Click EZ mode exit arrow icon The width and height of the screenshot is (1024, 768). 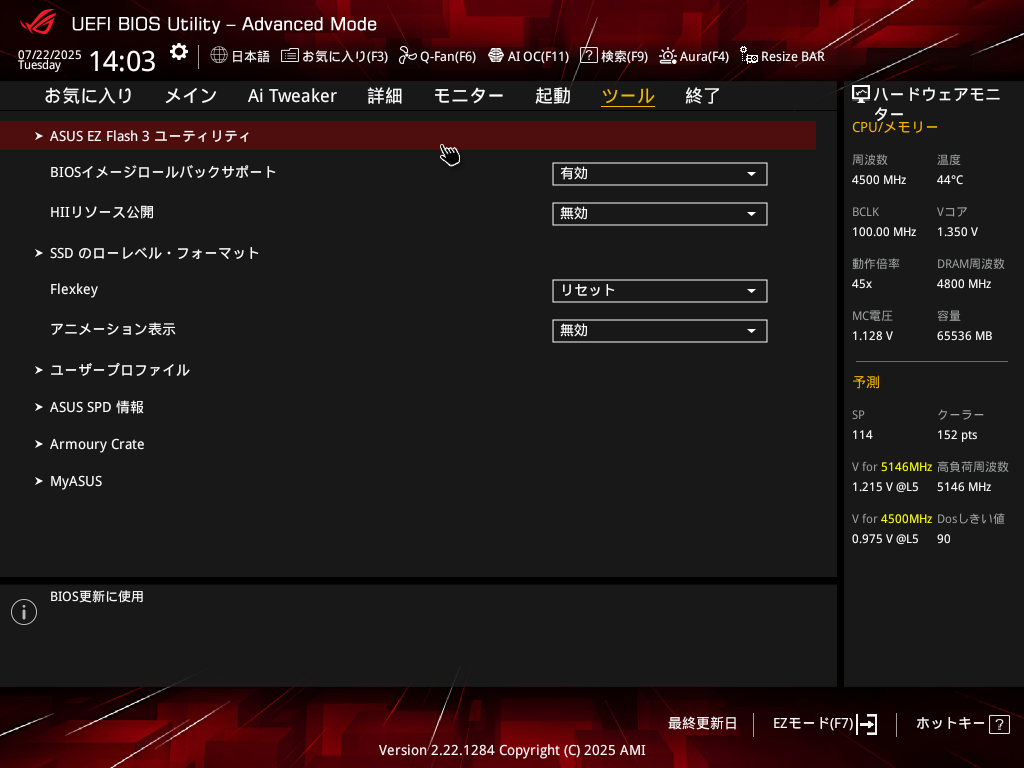tap(867, 724)
